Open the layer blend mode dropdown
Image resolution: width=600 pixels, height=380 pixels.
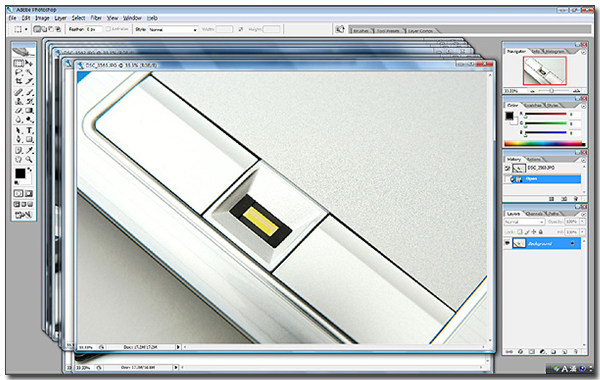tap(524, 222)
